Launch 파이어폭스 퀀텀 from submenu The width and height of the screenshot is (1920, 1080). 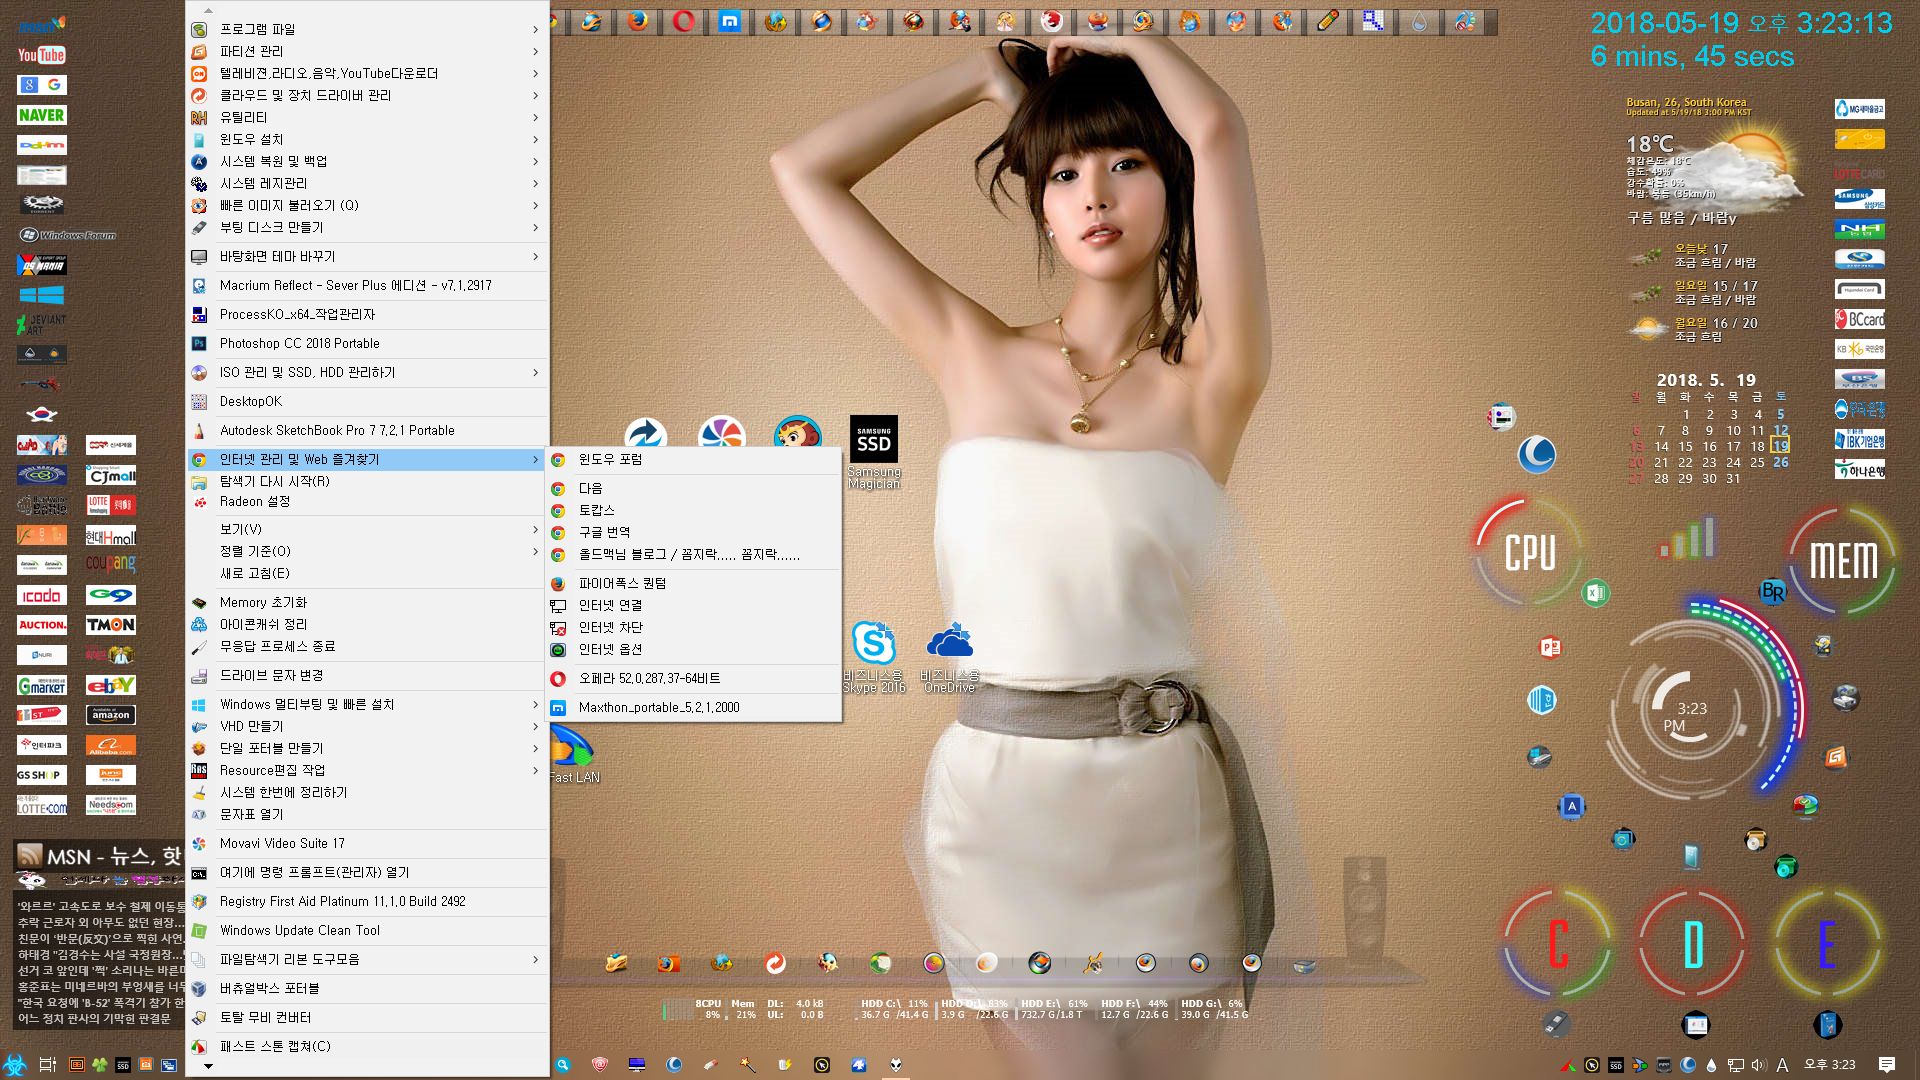[694, 583]
